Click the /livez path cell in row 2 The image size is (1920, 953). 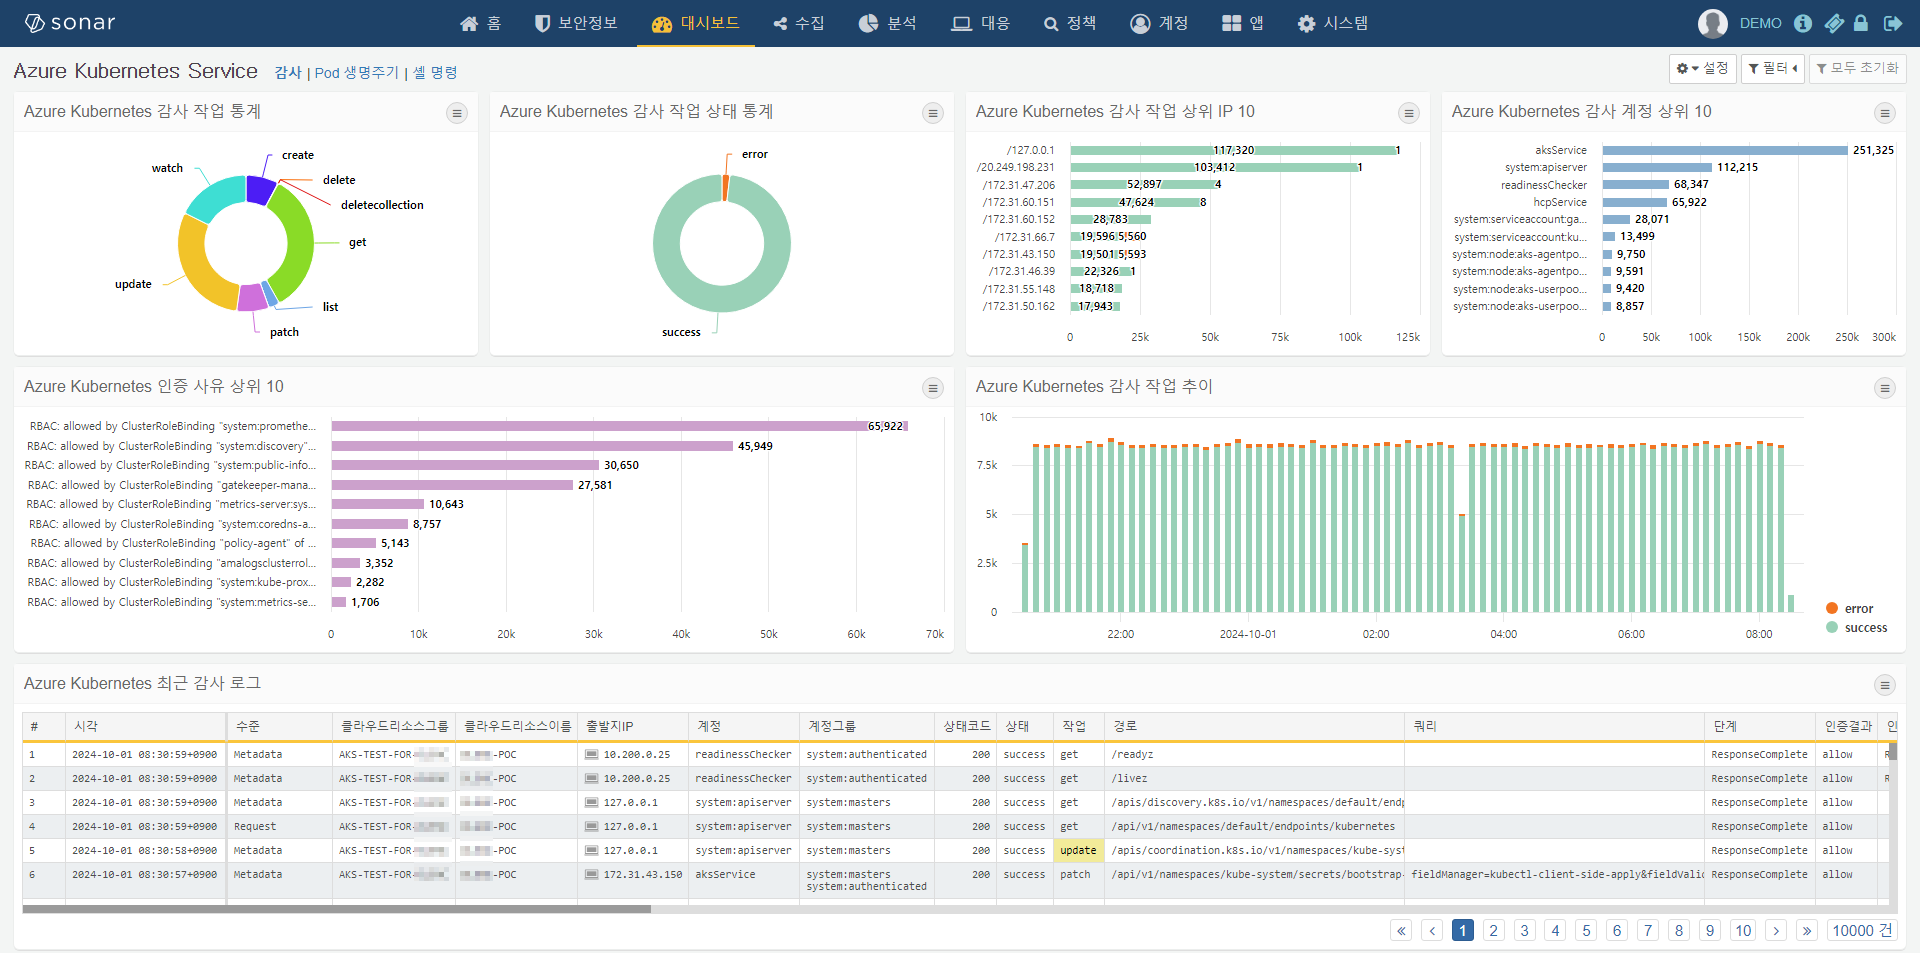(1254, 778)
